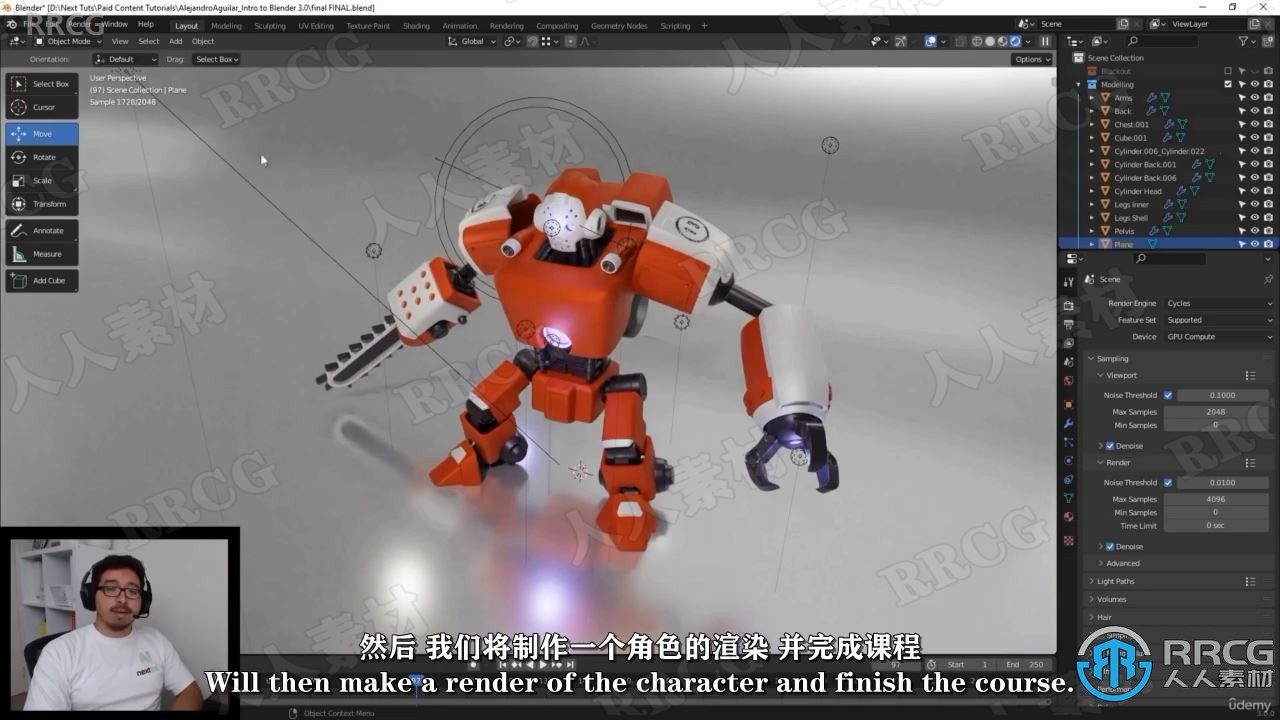Switch to the Shading workspace tab

coord(416,26)
